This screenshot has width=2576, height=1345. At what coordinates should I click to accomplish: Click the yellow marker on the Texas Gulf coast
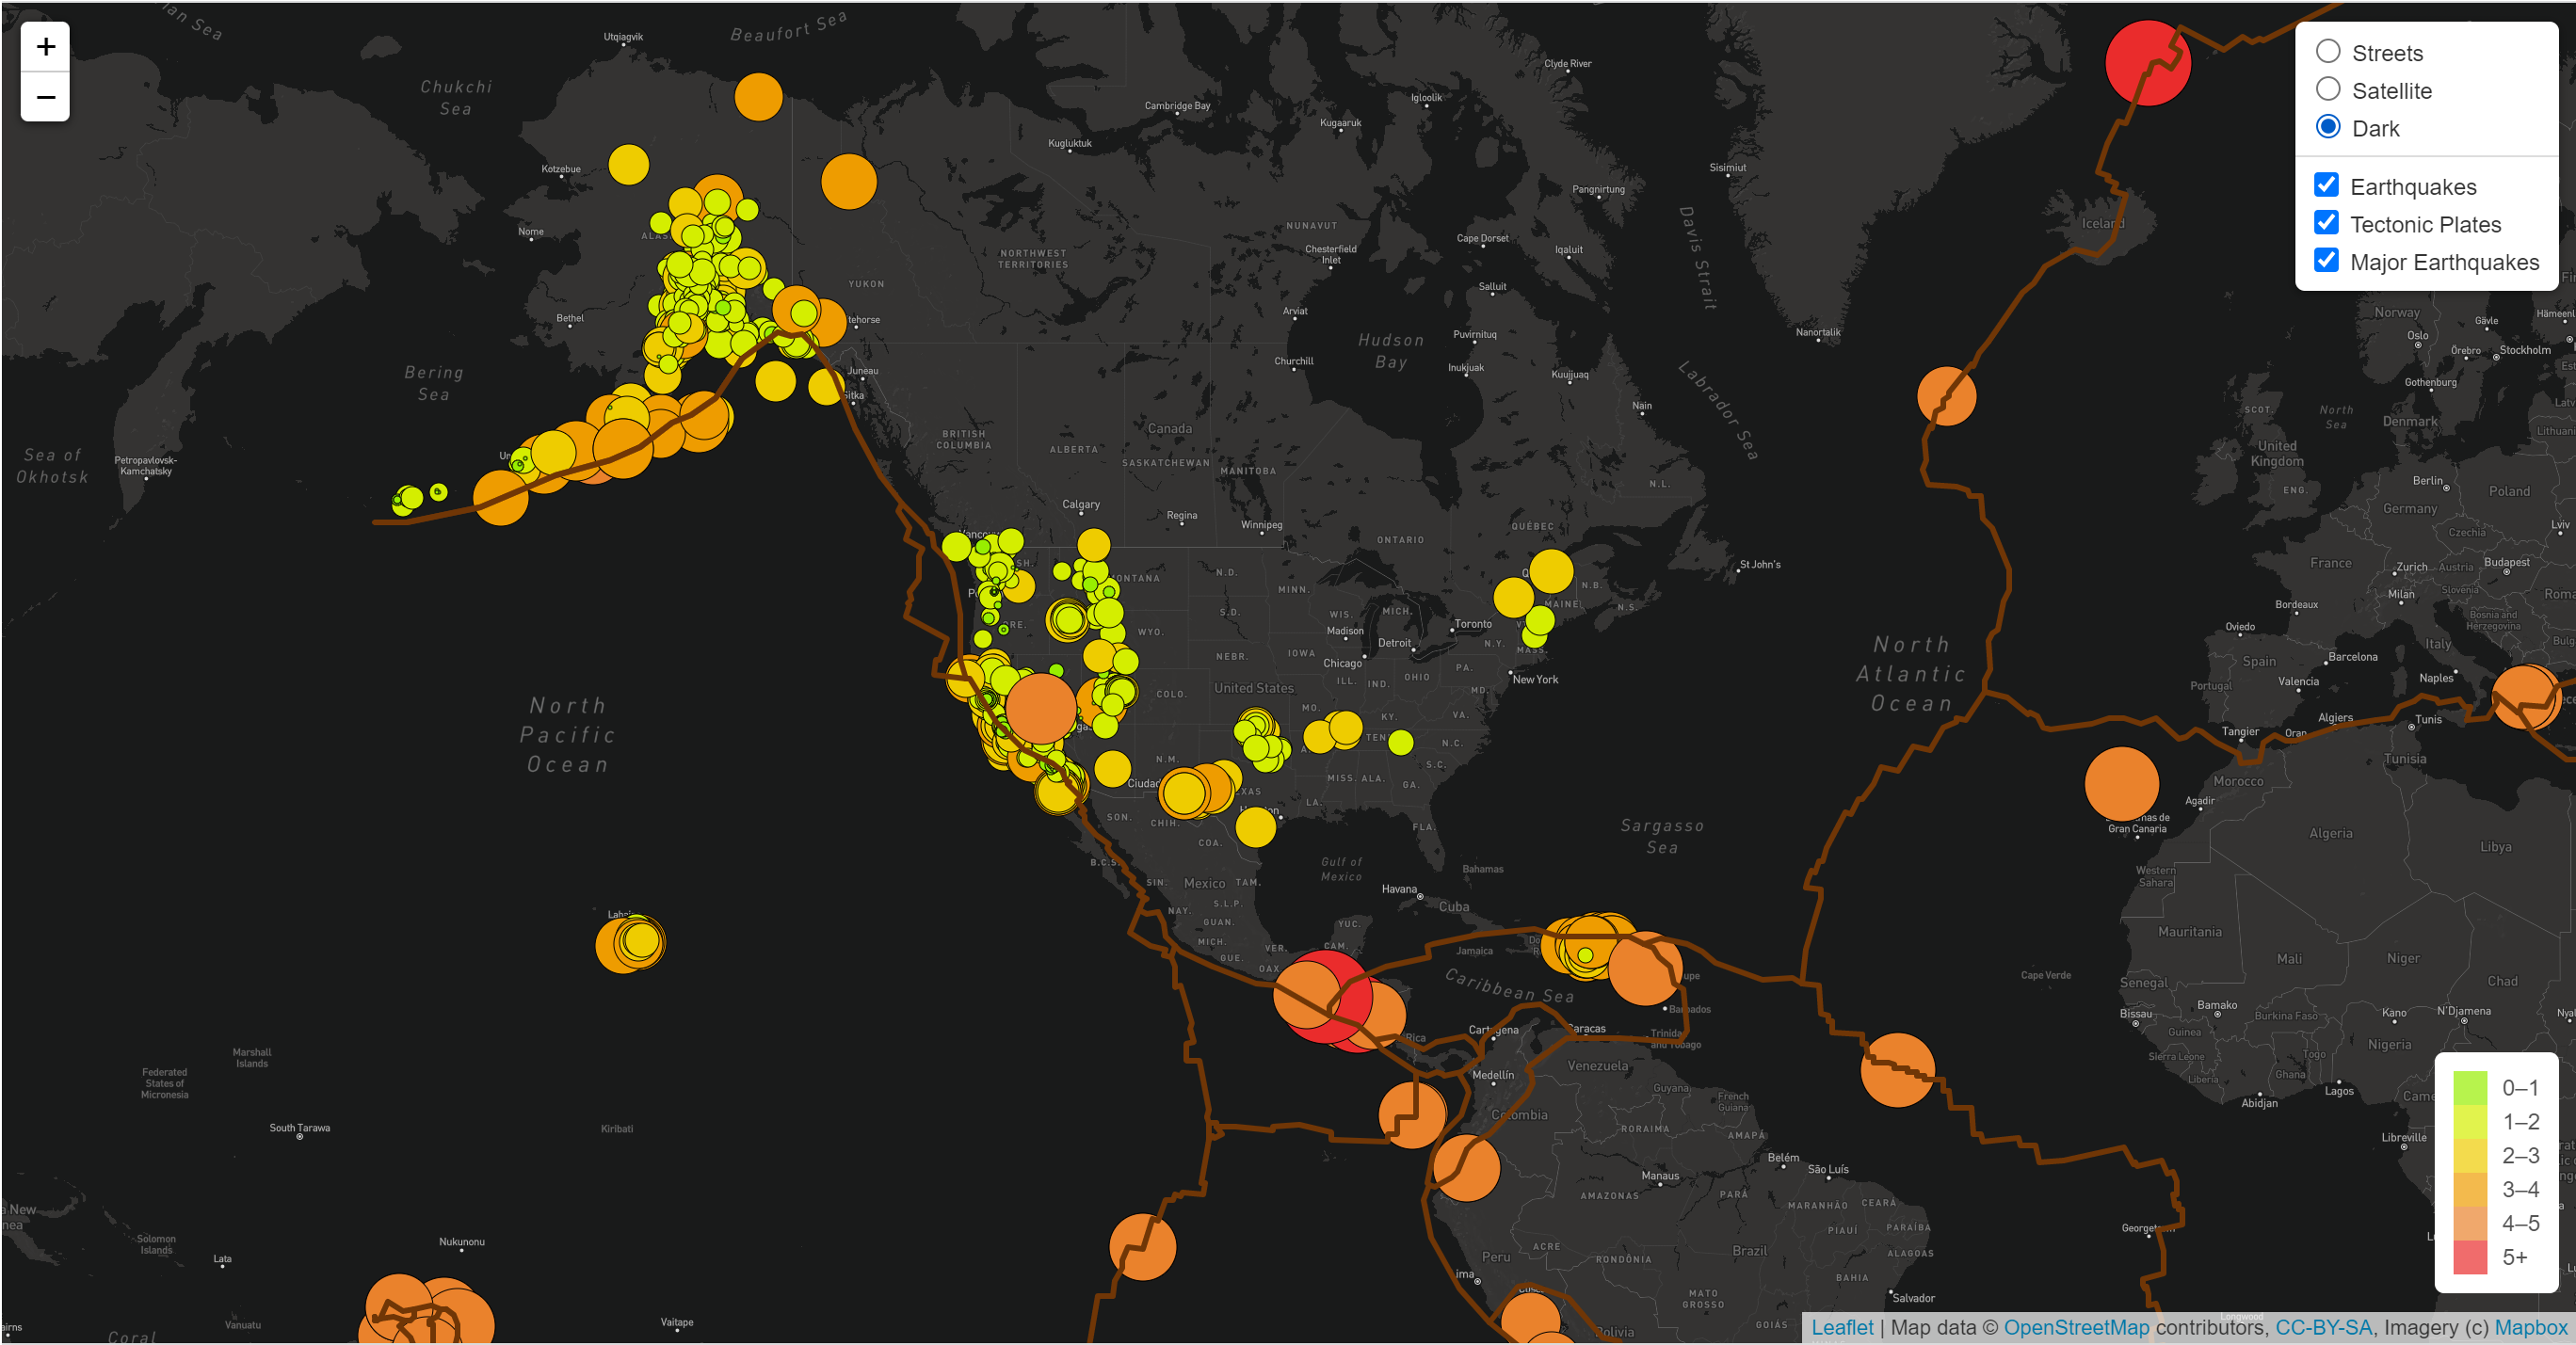pos(1255,827)
